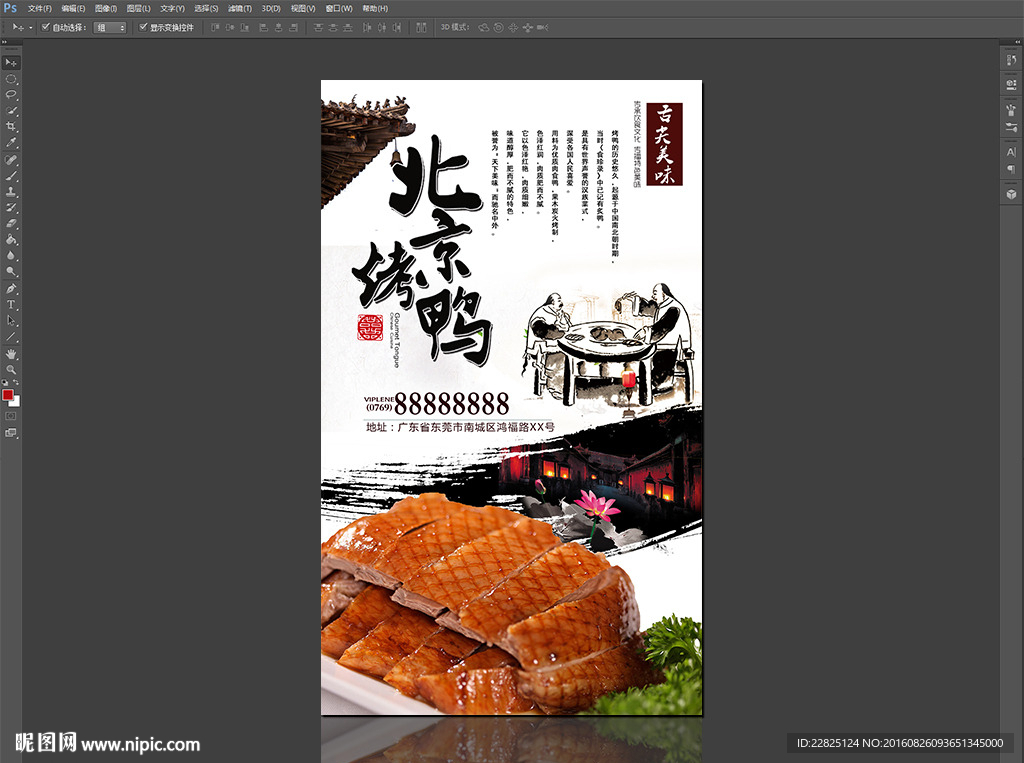Select the Path Selection tool
This screenshot has width=1024, height=763.
[x=11, y=321]
